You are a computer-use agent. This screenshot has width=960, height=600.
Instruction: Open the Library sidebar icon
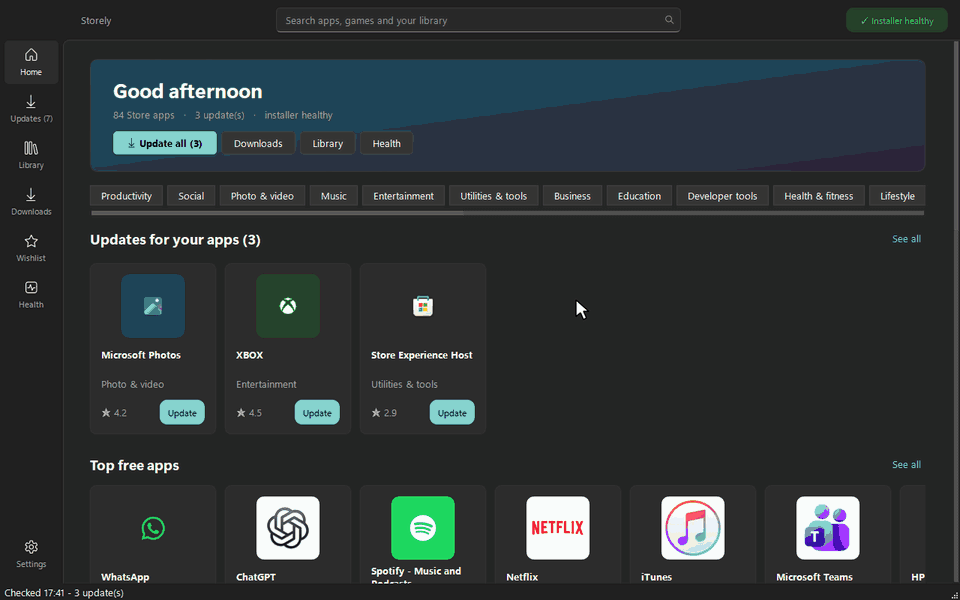[x=31, y=148]
